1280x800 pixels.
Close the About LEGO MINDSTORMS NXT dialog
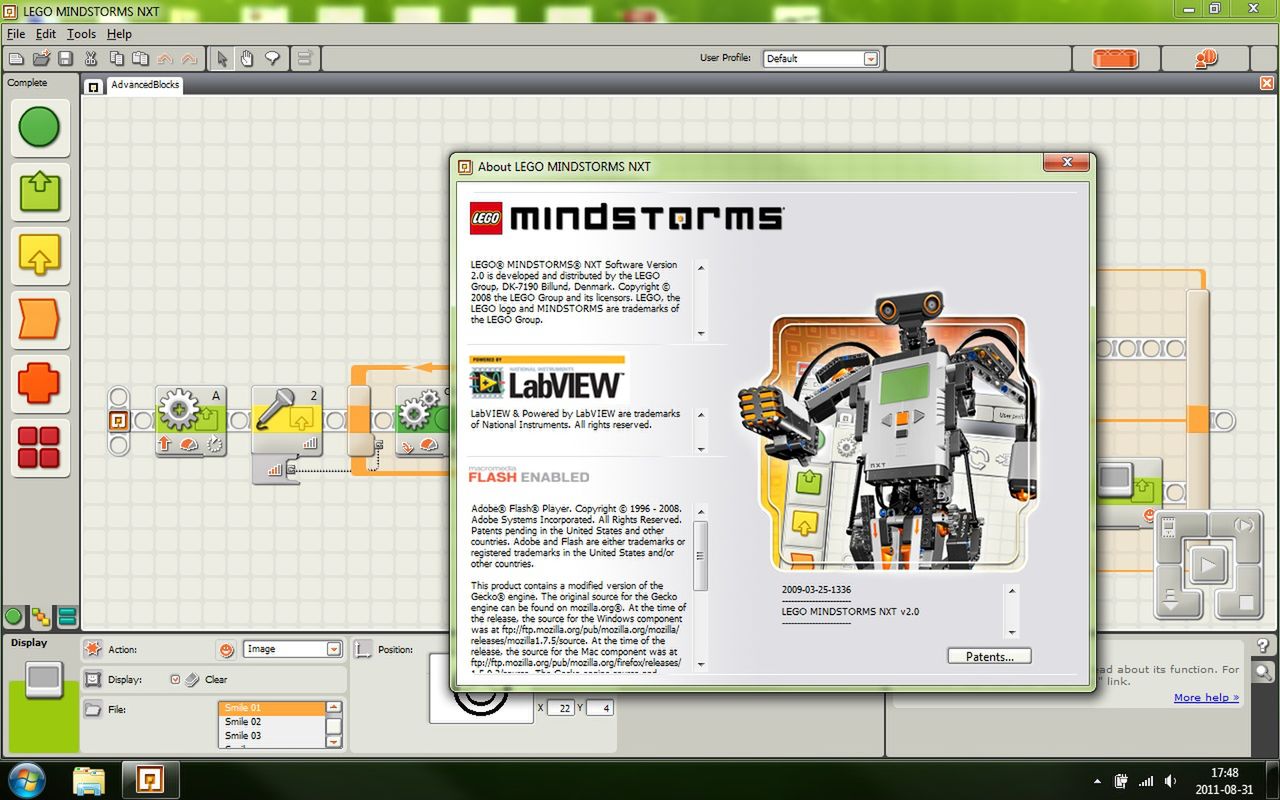[x=1066, y=162]
